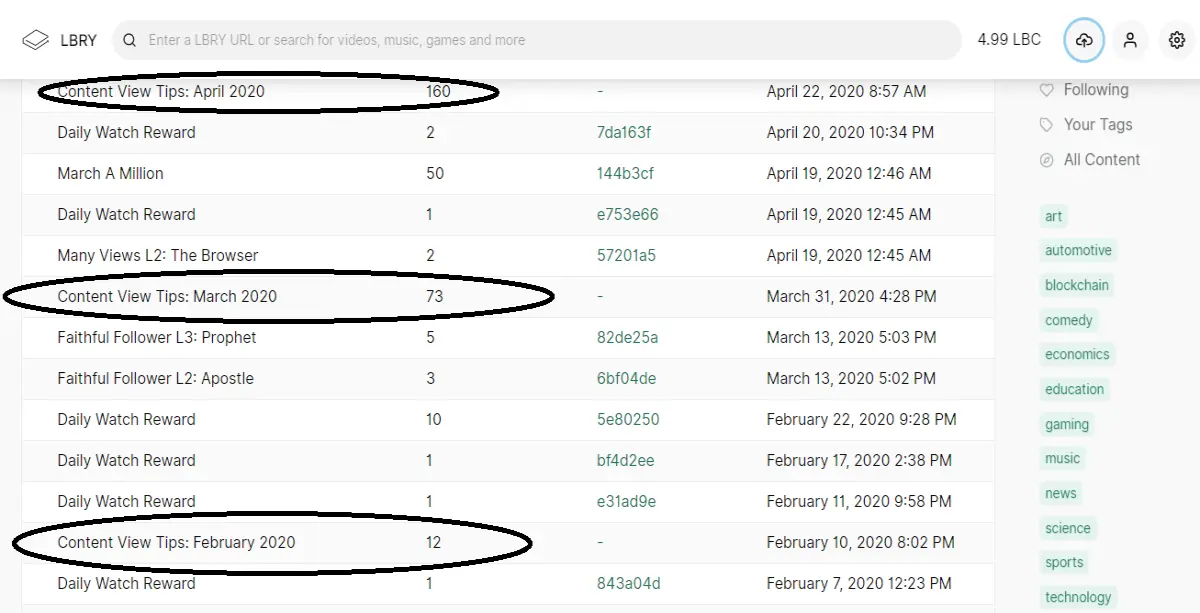Open the user account icon

point(1130,40)
